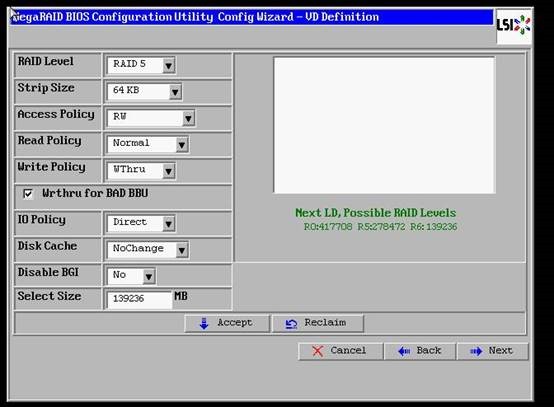Click the Next LD, Possible RAID Levels heading
The height and width of the screenshot is (407, 554).
click(376, 213)
